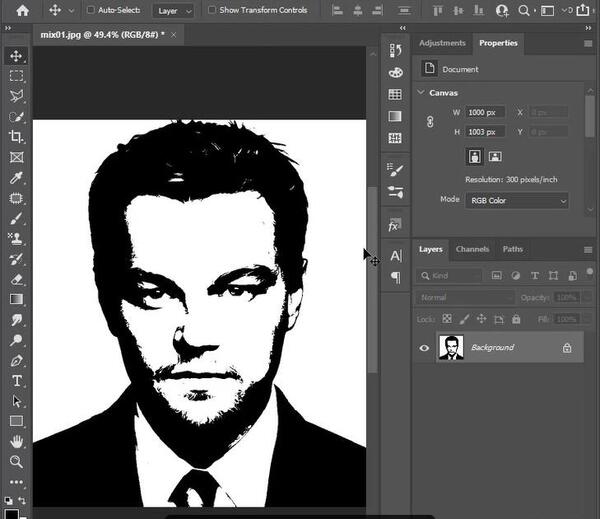The height and width of the screenshot is (519, 600).
Task: Select the Hand tool
Action: tap(16, 442)
